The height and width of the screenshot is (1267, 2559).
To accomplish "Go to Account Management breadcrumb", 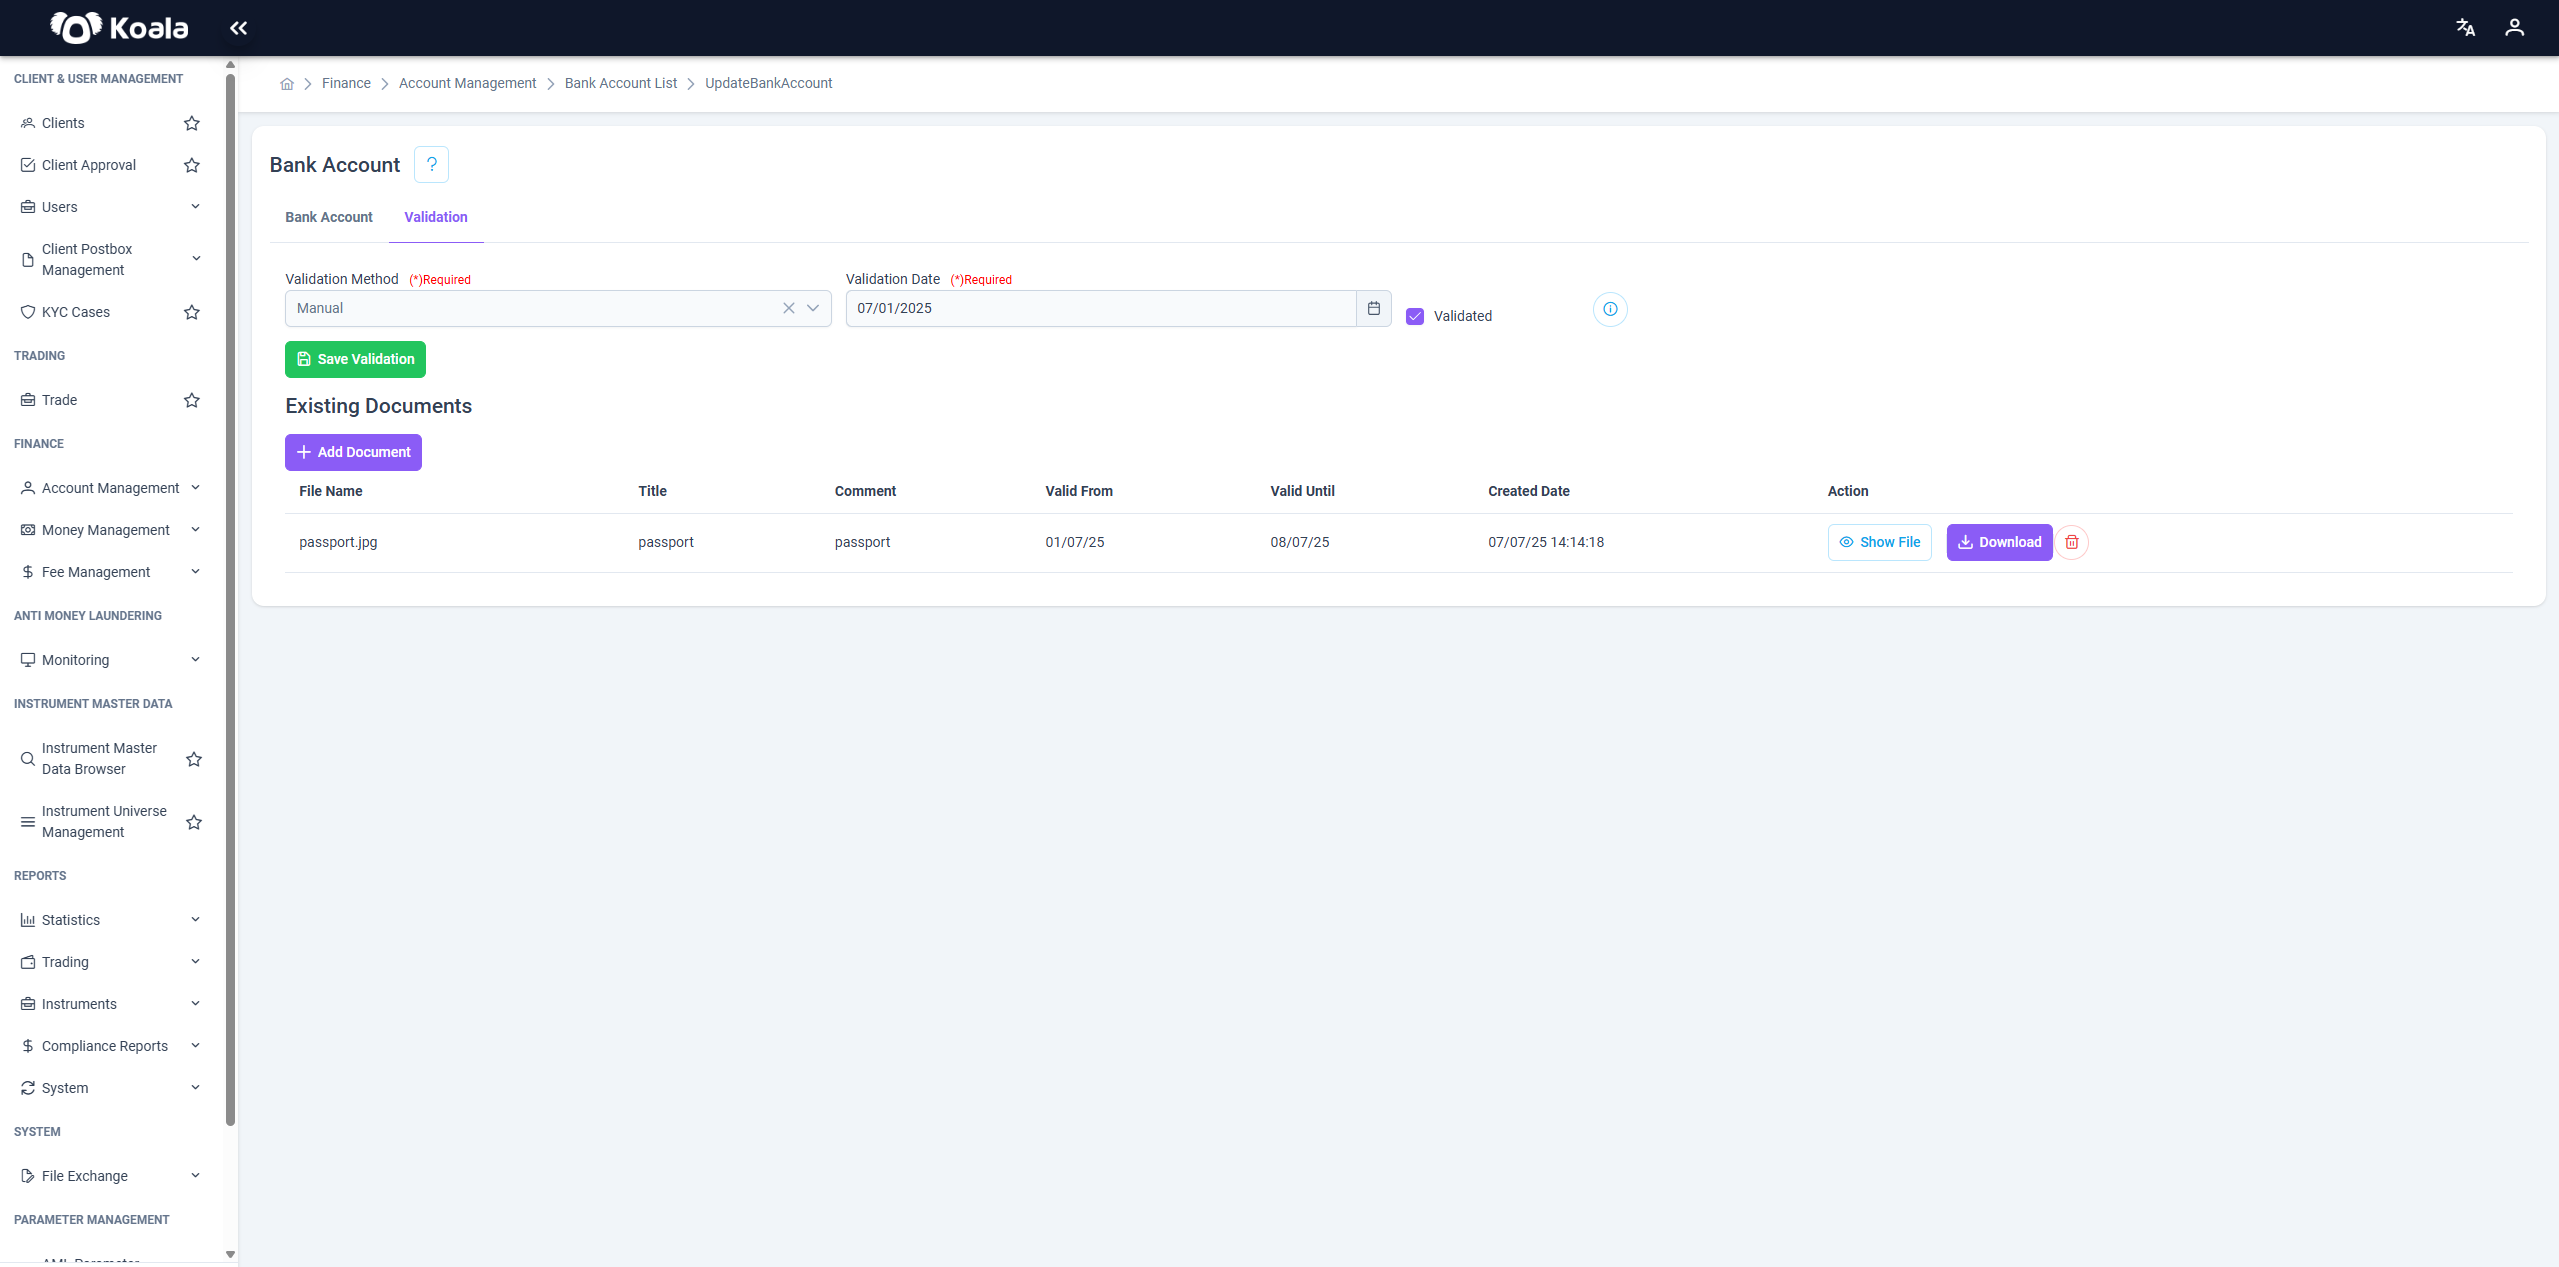I will pyautogui.click(x=467, y=83).
